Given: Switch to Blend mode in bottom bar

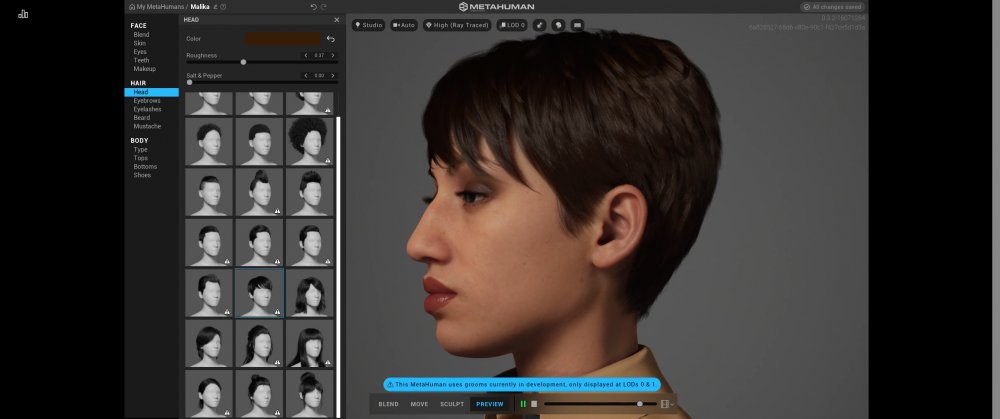Looking at the screenshot, I should pyautogui.click(x=388, y=404).
